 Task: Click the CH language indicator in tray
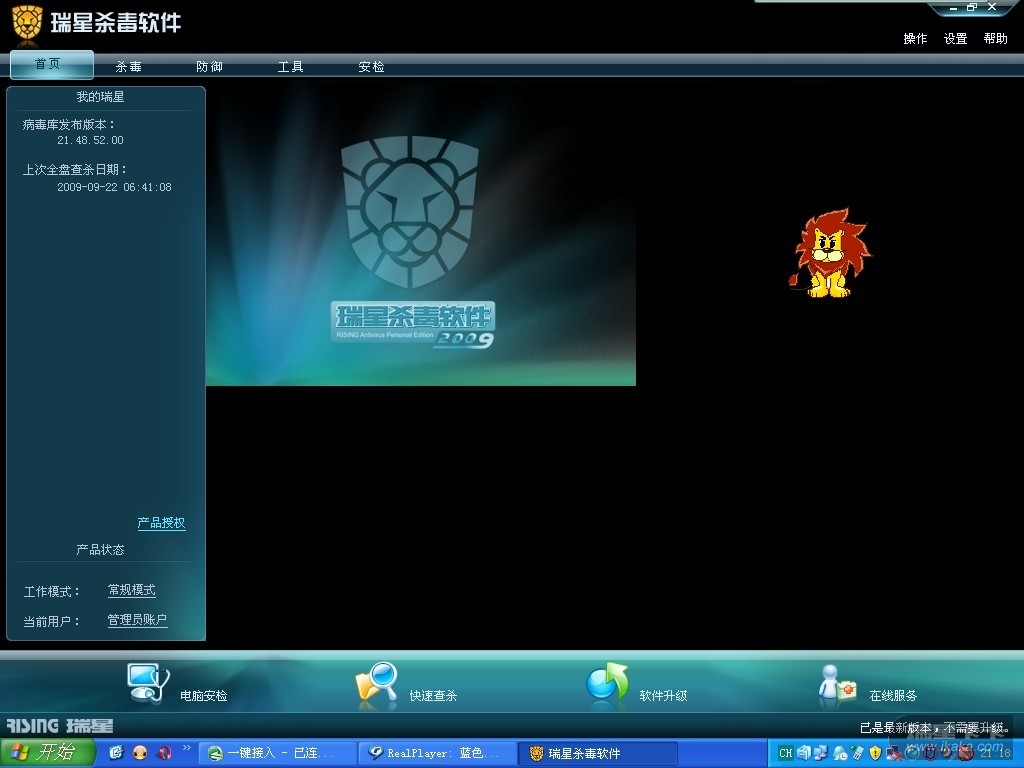click(x=786, y=753)
